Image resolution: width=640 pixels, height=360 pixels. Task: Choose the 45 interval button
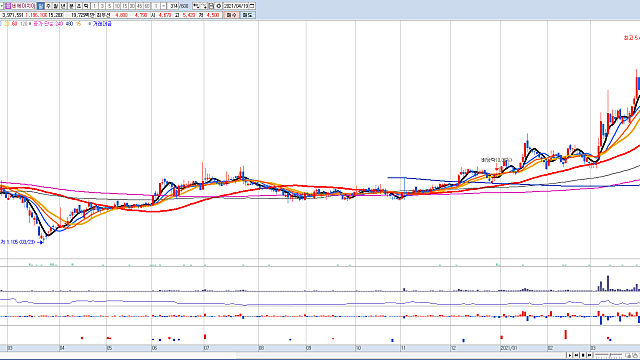click(139, 6)
